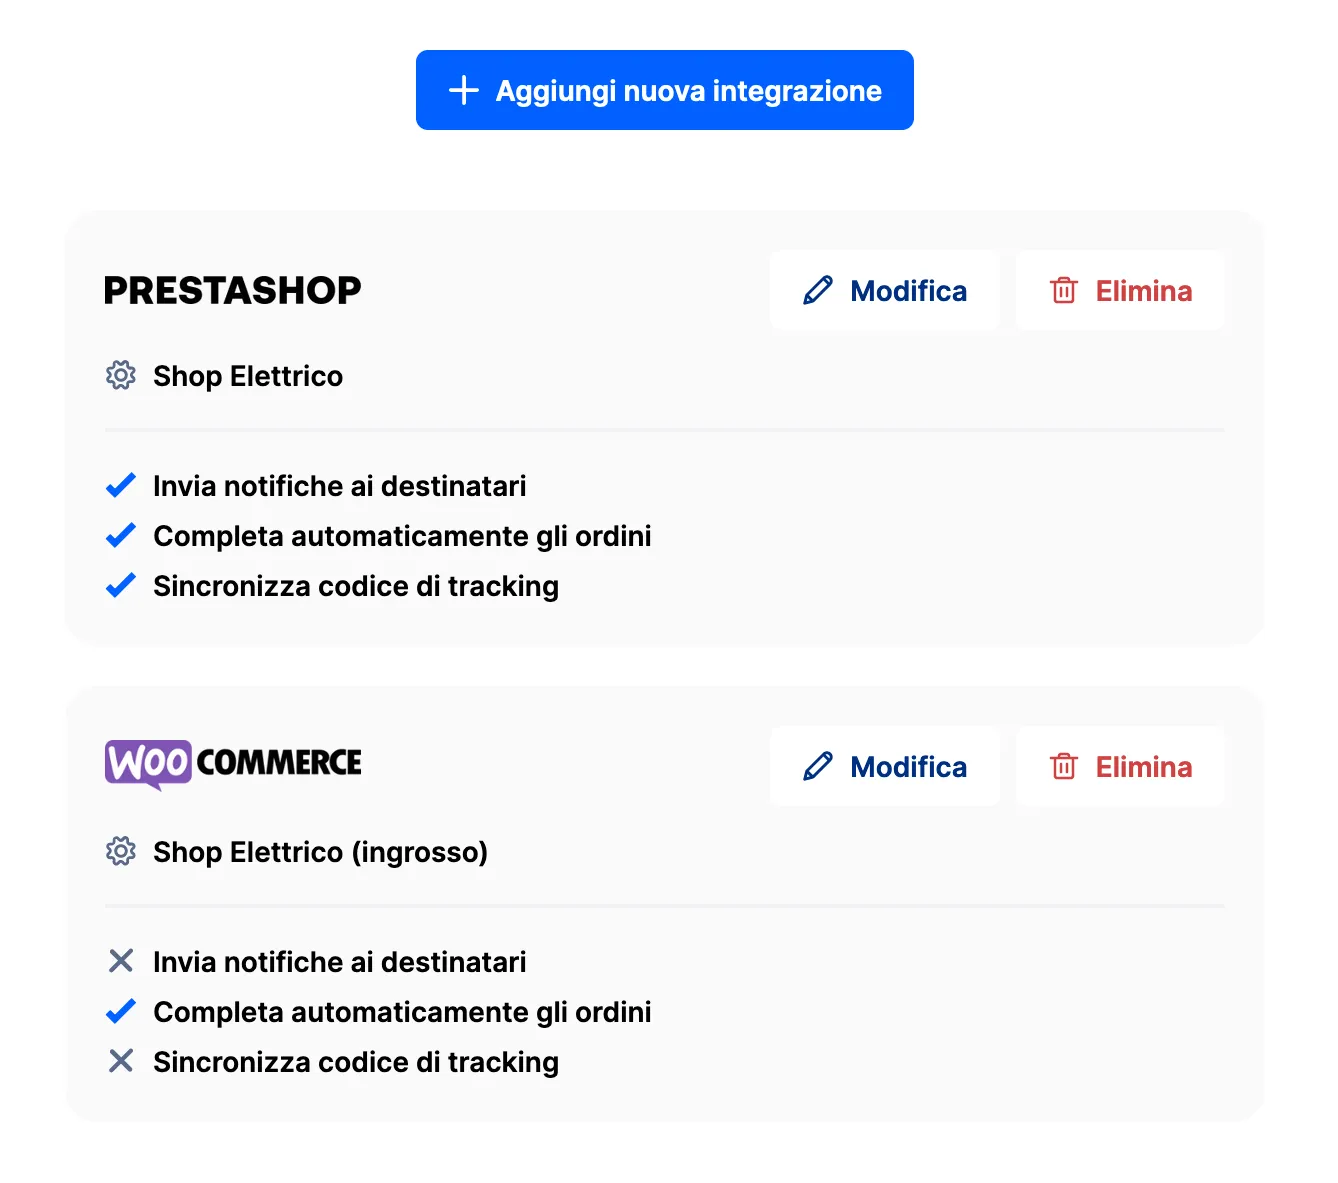Click the pencil icon in PrestaShop card
Viewport: 1338px width, 1183px height.
(818, 291)
